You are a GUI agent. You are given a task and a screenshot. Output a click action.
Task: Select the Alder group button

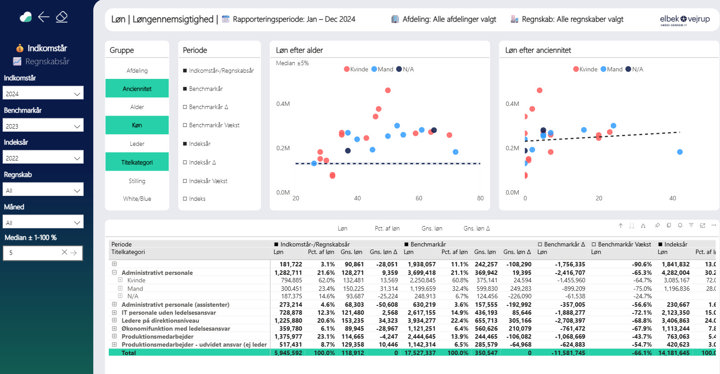pyautogui.click(x=137, y=107)
